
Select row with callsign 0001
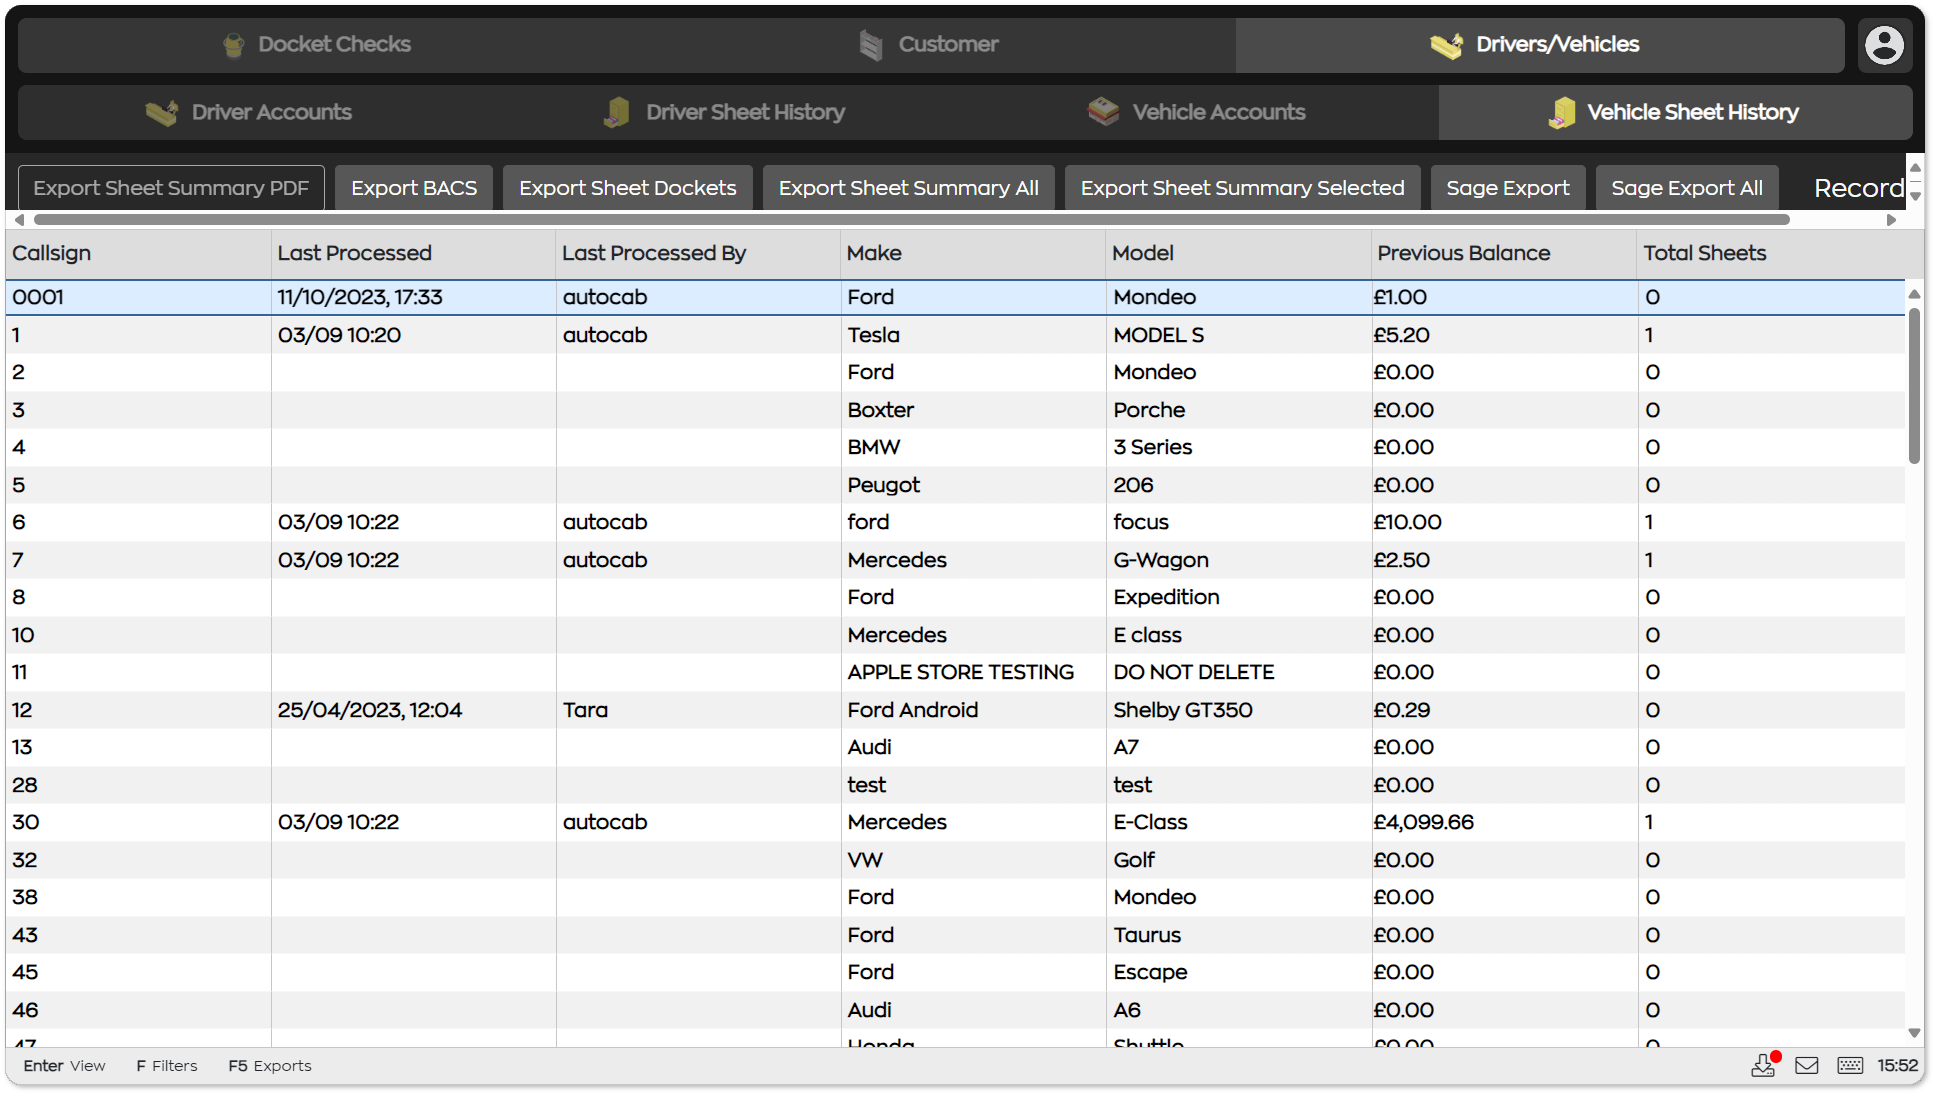point(955,298)
